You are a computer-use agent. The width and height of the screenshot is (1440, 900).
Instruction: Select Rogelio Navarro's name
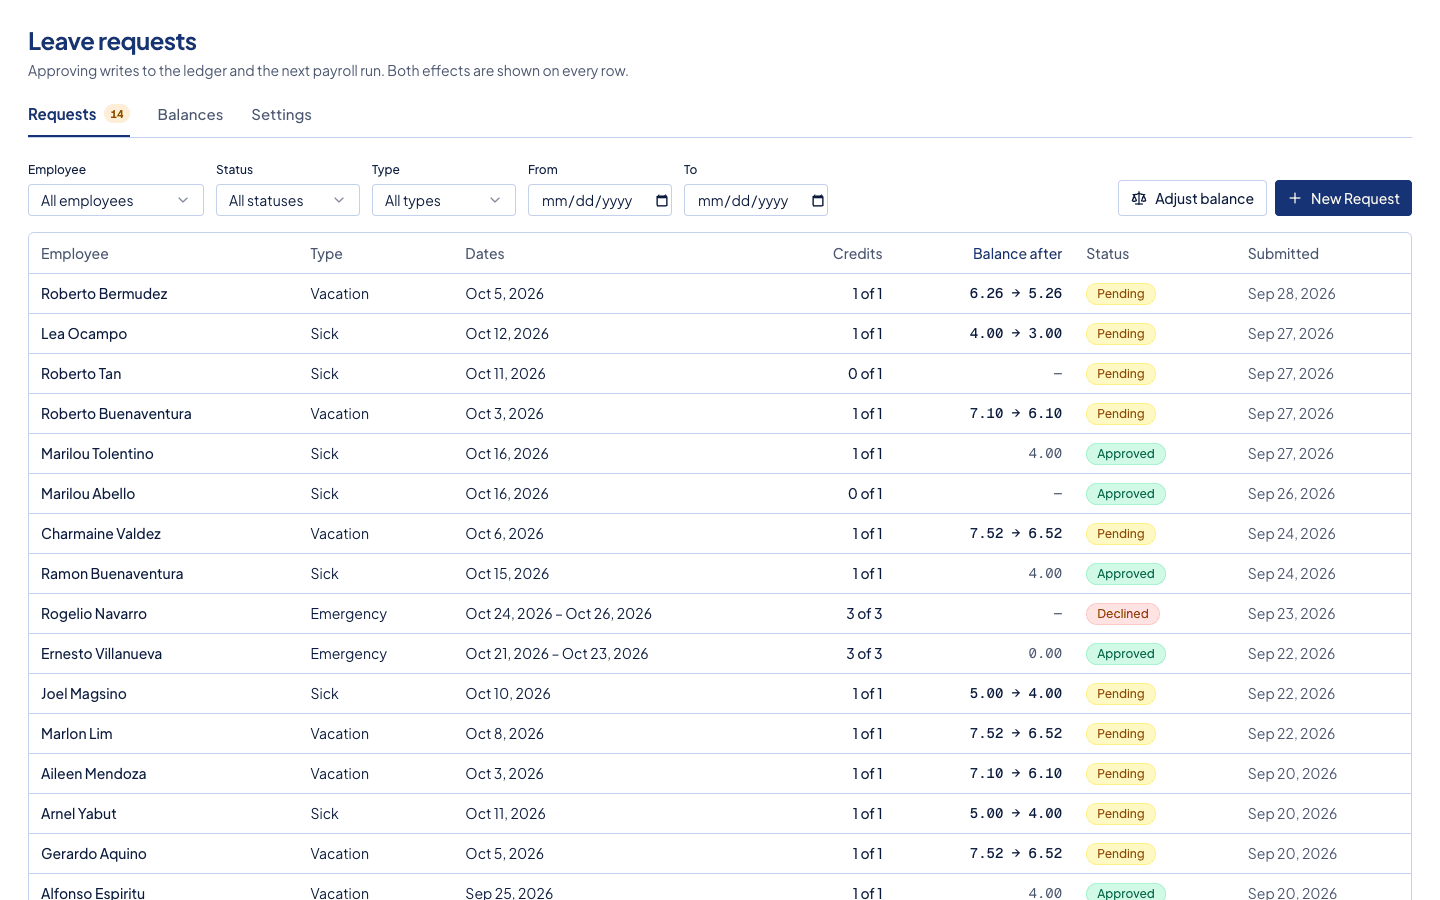point(94,614)
